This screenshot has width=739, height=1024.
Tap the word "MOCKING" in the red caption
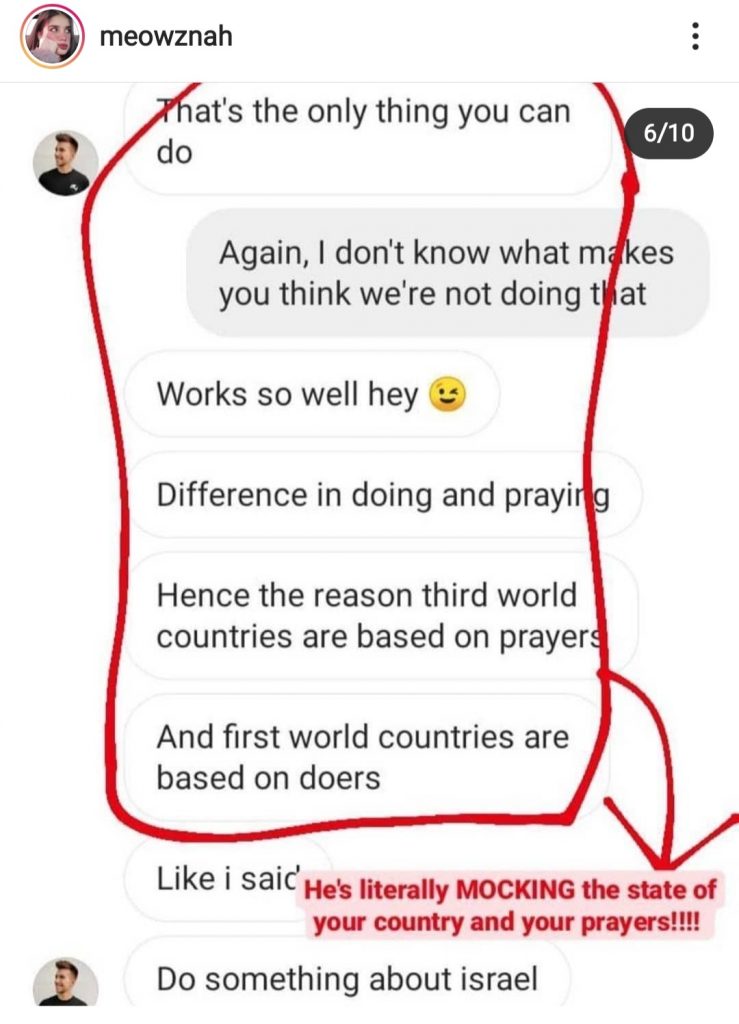click(516, 889)
